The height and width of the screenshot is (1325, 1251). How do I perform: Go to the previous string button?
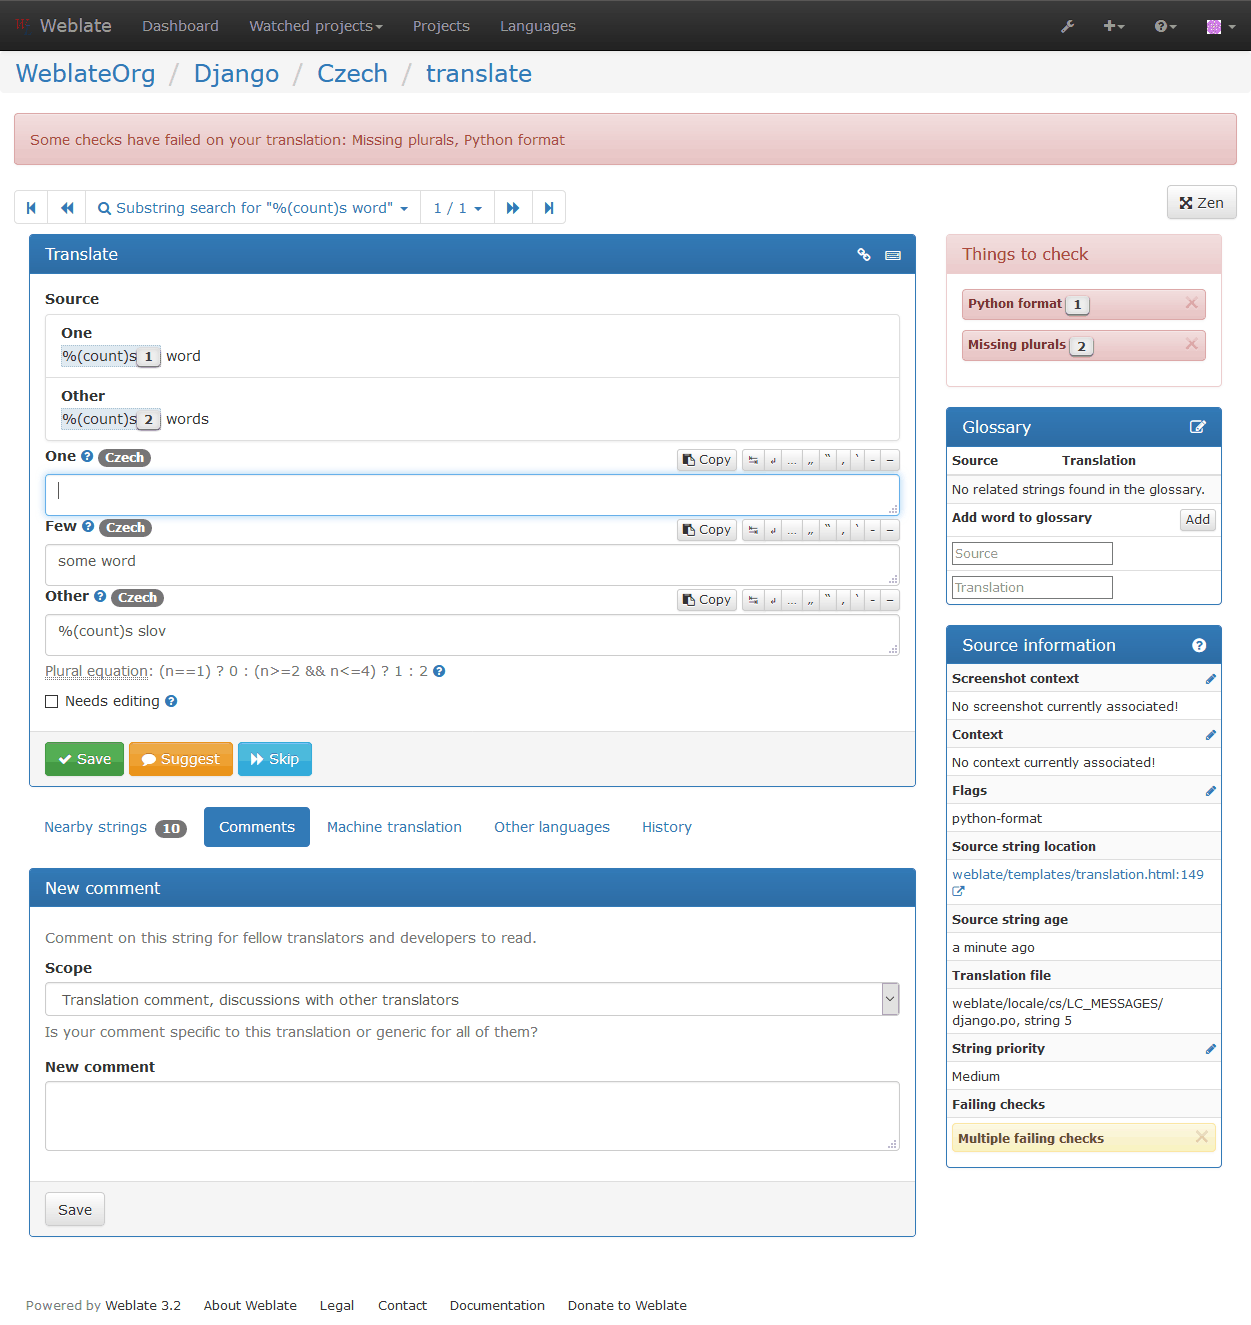67,208
